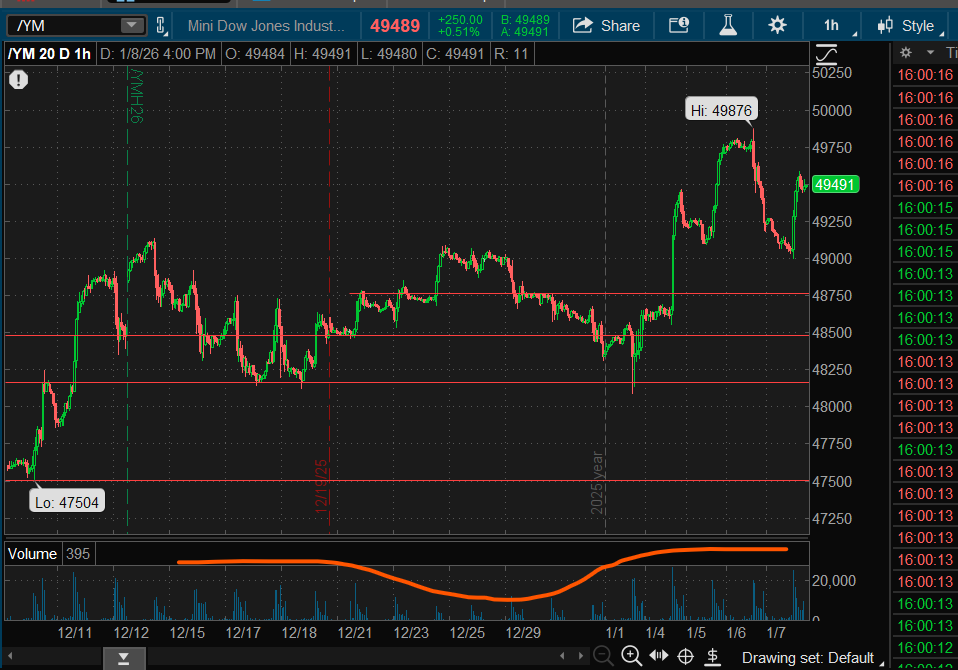Click the R: 11 range value
The height and width of the screenshot is (670, 958).
pyautogui.click(x=511, y=54)
